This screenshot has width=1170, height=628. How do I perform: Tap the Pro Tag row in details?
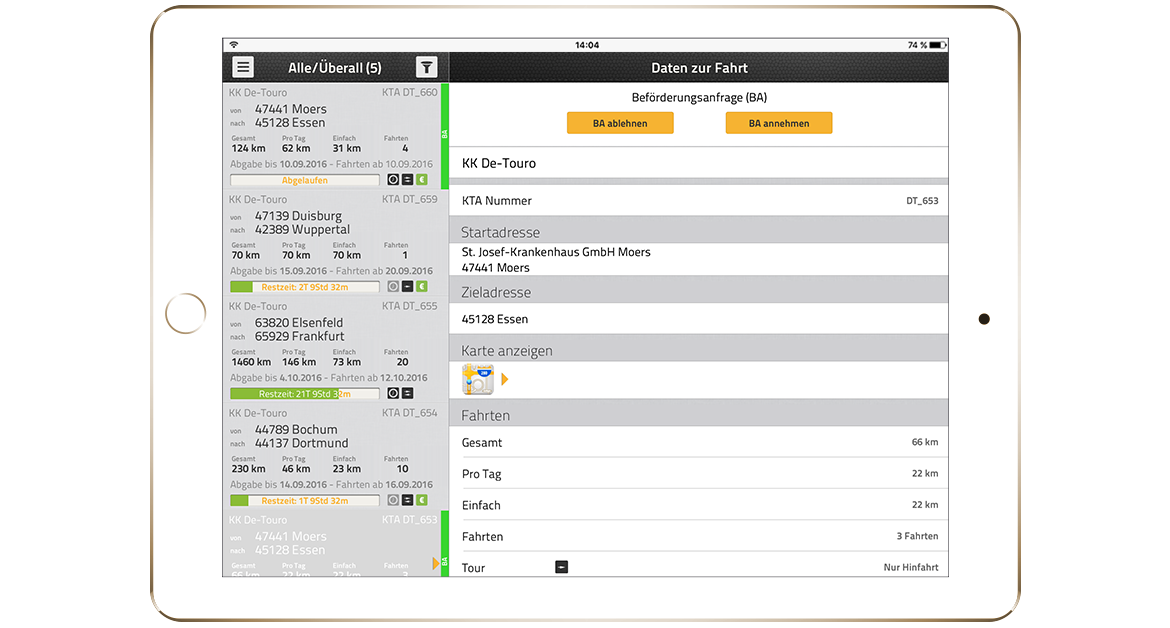click(x=698, y=474)
